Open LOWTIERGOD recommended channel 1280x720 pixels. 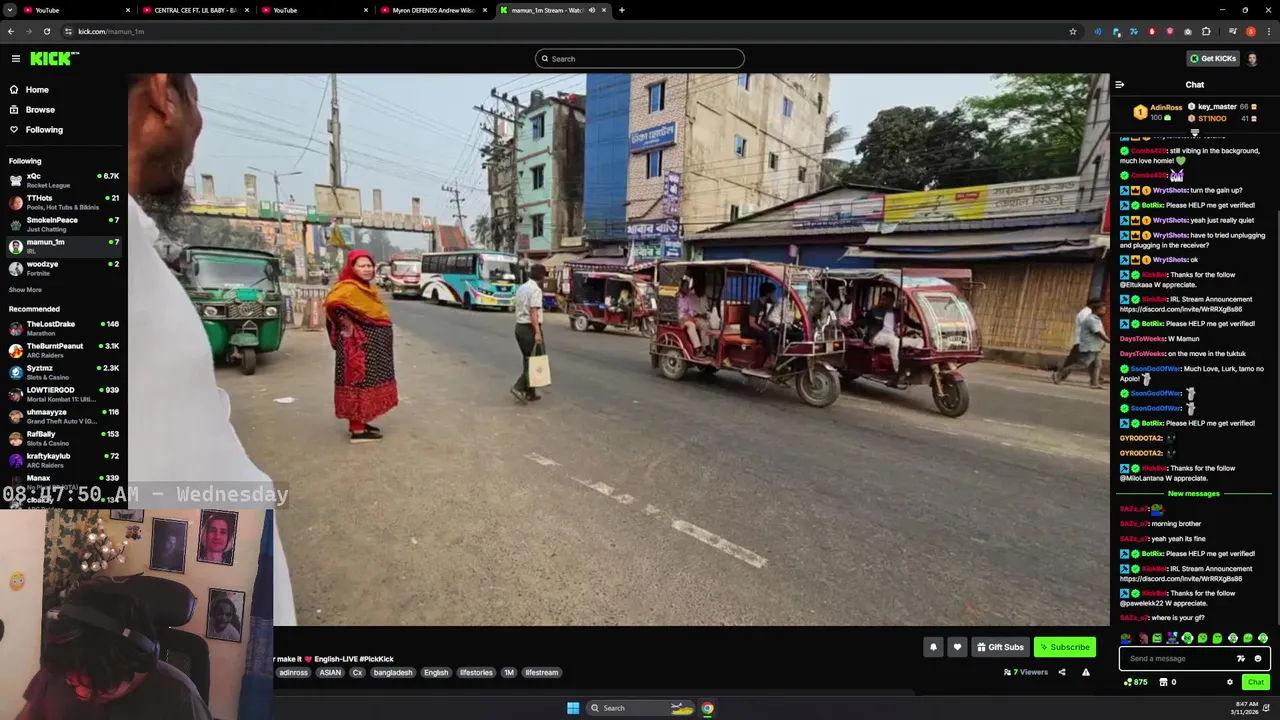(64, 394)
